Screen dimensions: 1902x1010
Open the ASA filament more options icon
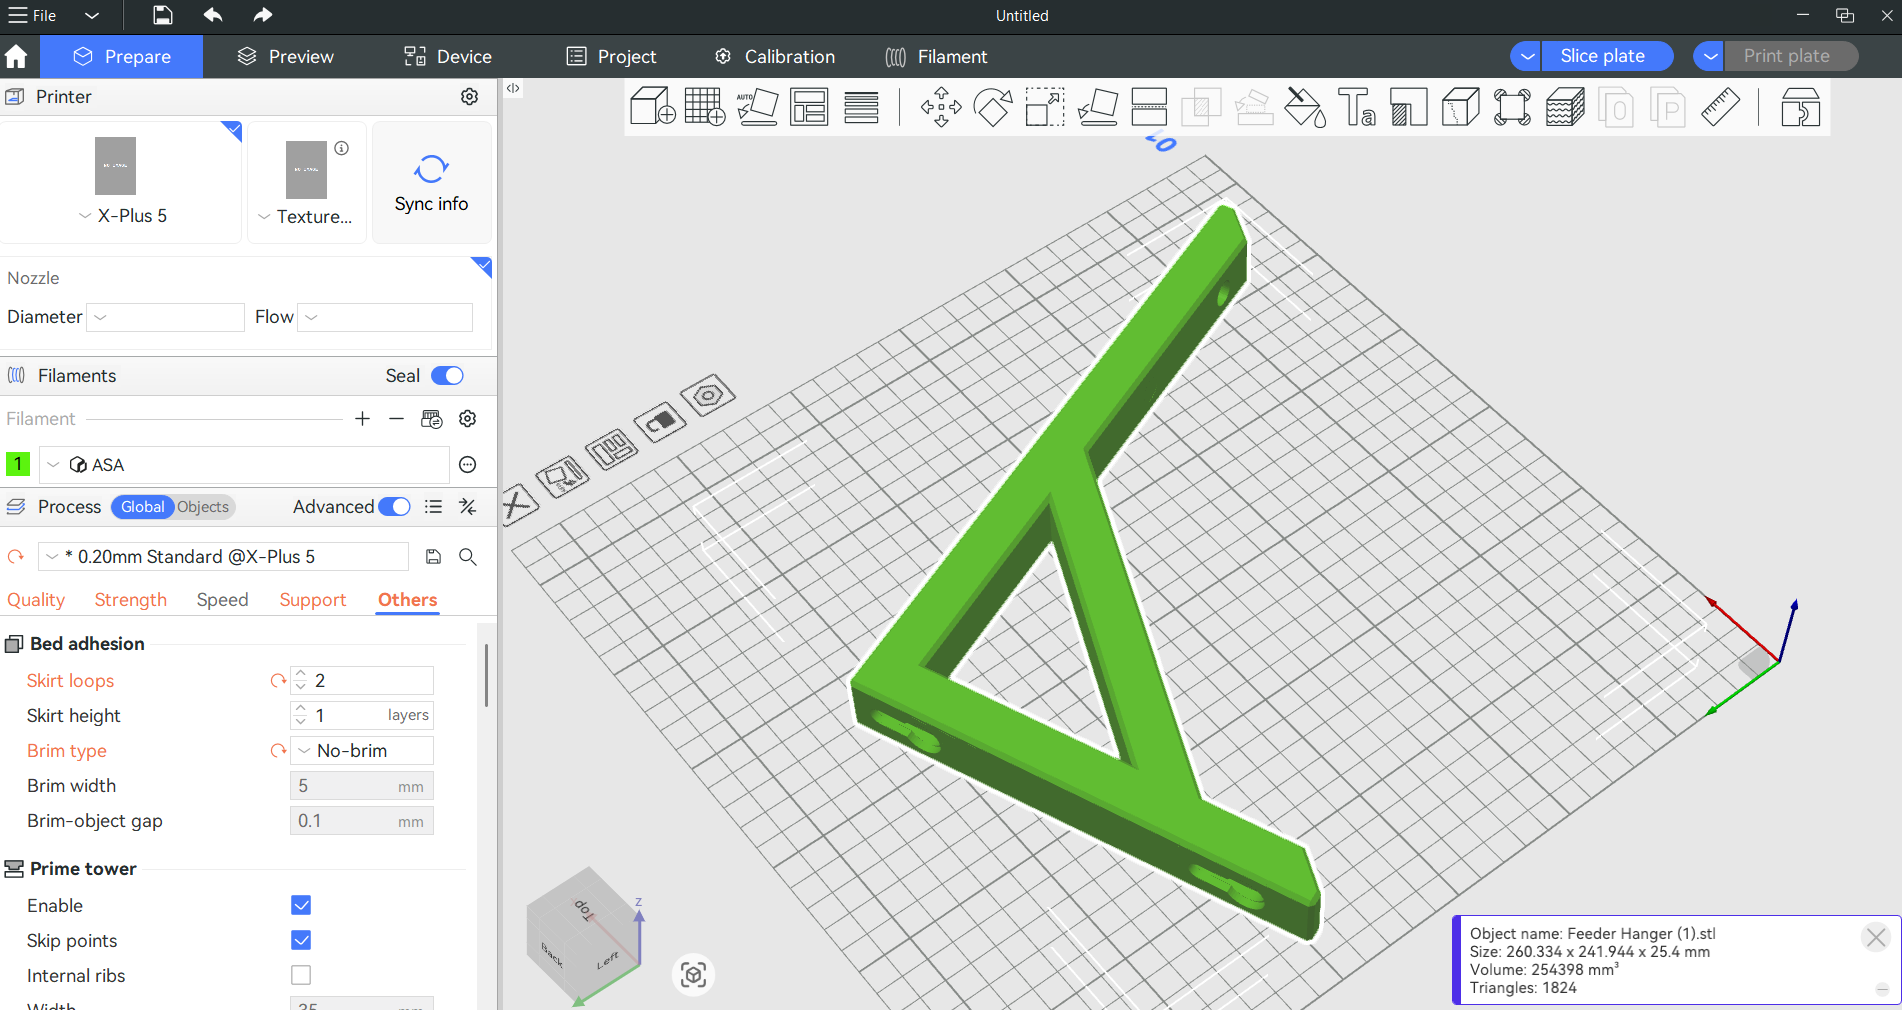click(x=467, y=465)
